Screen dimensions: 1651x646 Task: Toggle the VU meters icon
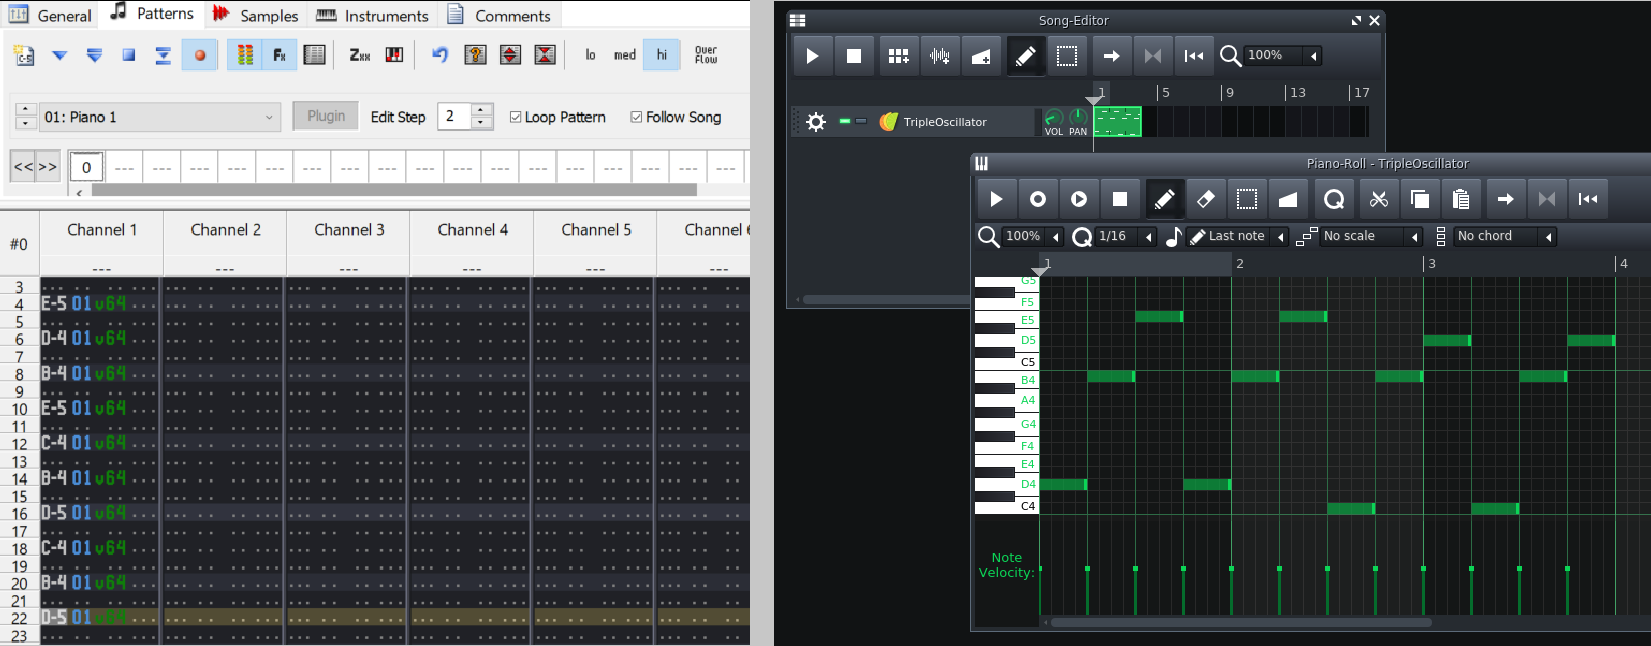pyautogui.click(x=245, y=55)
